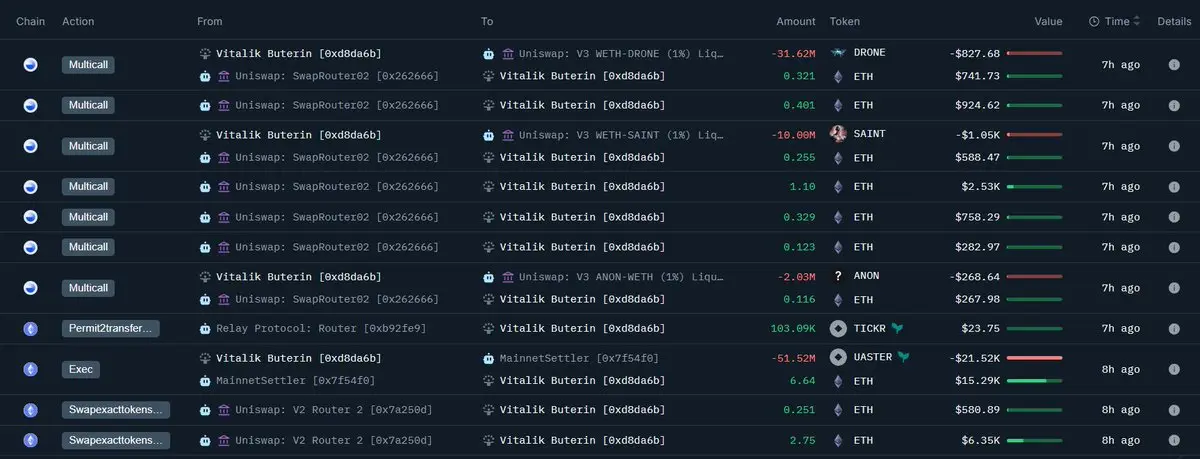Click the UASTER token icon

(x=838, y=357)
